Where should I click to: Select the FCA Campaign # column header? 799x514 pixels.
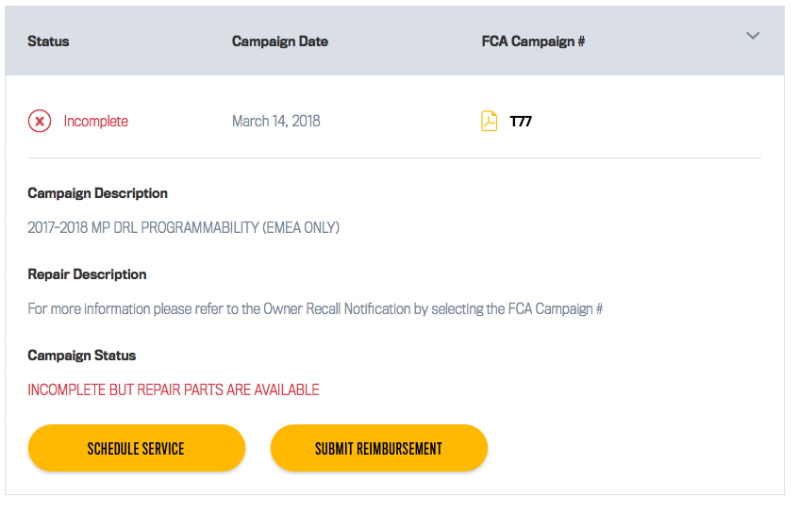(x=533, y=42)
